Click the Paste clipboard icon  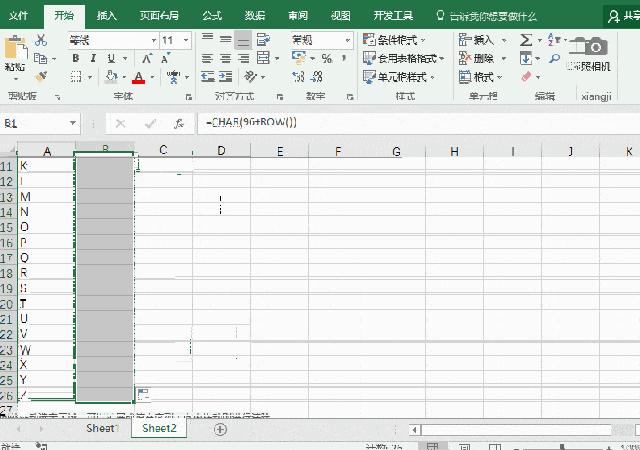click(x=16, y=49)
